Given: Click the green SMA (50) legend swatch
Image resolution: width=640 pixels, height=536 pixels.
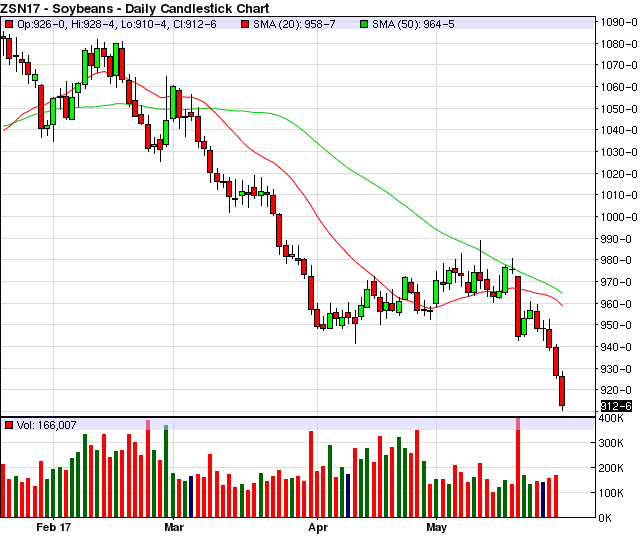Looking at the screenshot, I should pyautogui.click(x=364, y=24).
